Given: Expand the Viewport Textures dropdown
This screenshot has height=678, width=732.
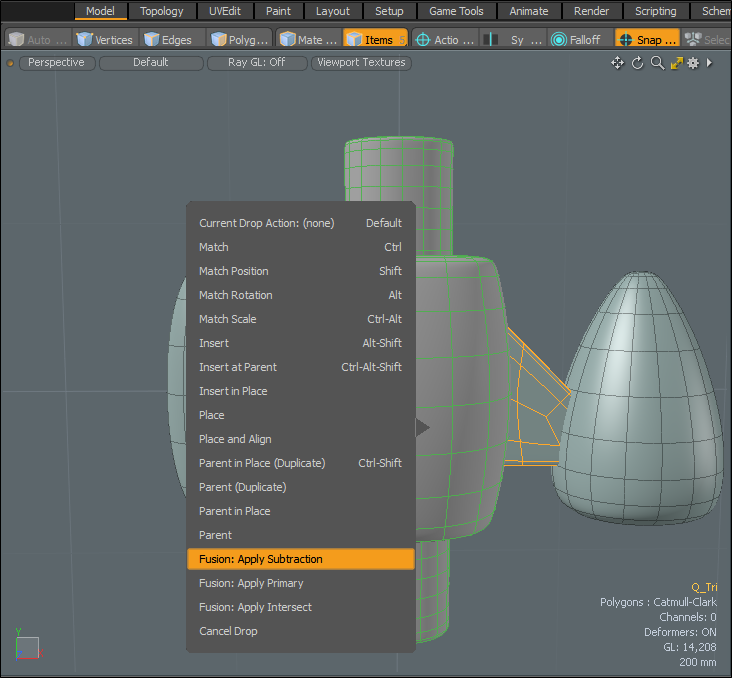Looking at the screenshot, I should [361, 63].
